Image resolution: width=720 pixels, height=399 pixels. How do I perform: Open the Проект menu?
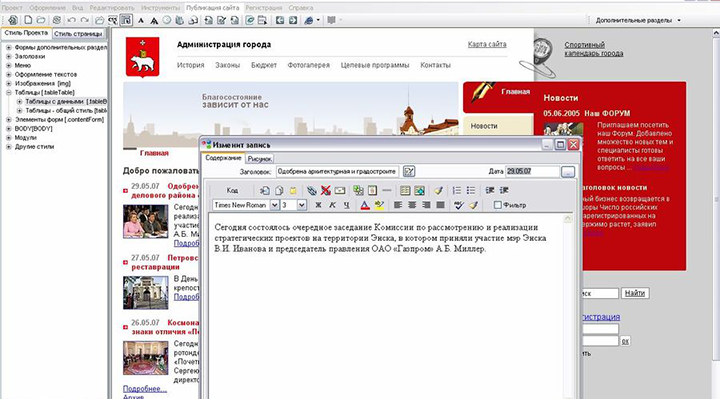click(12, 8)
